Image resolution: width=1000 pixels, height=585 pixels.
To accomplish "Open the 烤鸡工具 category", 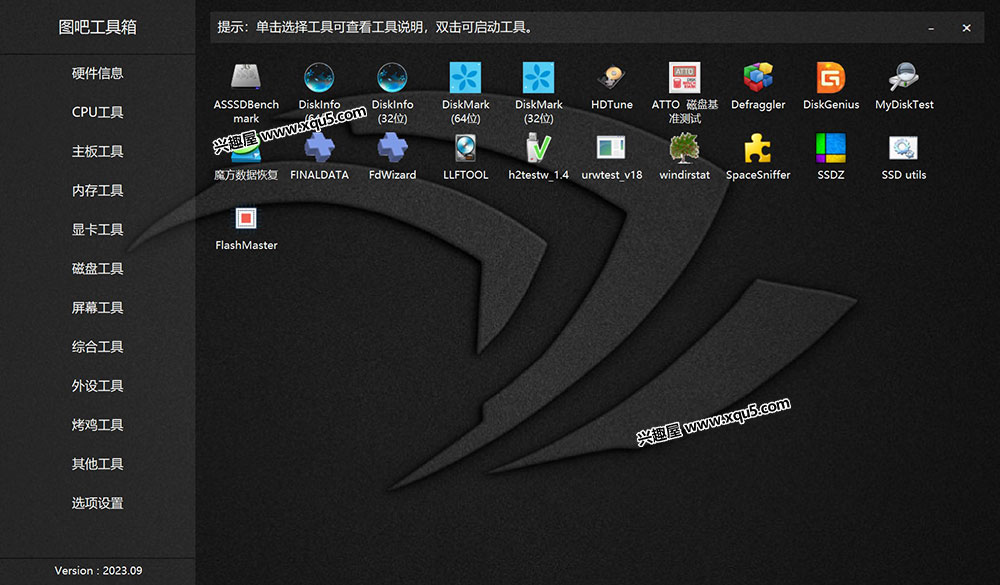I will click(x=98, y=425).
